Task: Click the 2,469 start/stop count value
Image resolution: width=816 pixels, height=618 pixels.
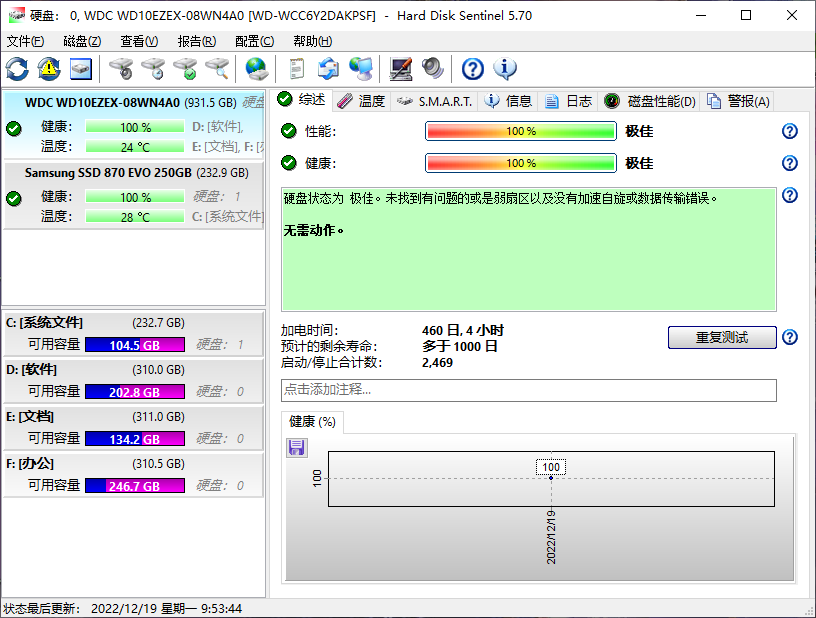Action: [437, 363]
